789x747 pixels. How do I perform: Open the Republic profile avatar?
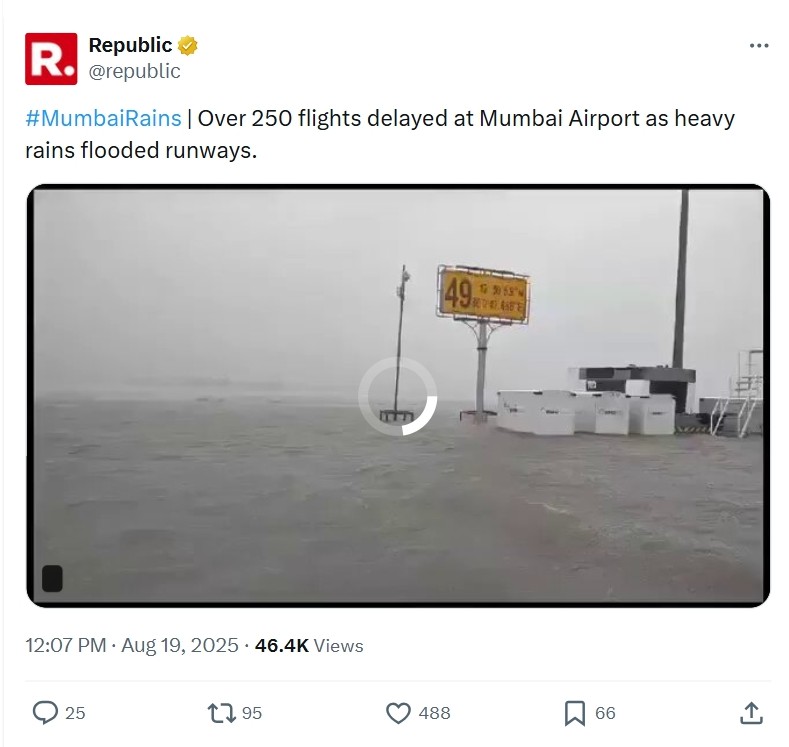tap(51, 59)
